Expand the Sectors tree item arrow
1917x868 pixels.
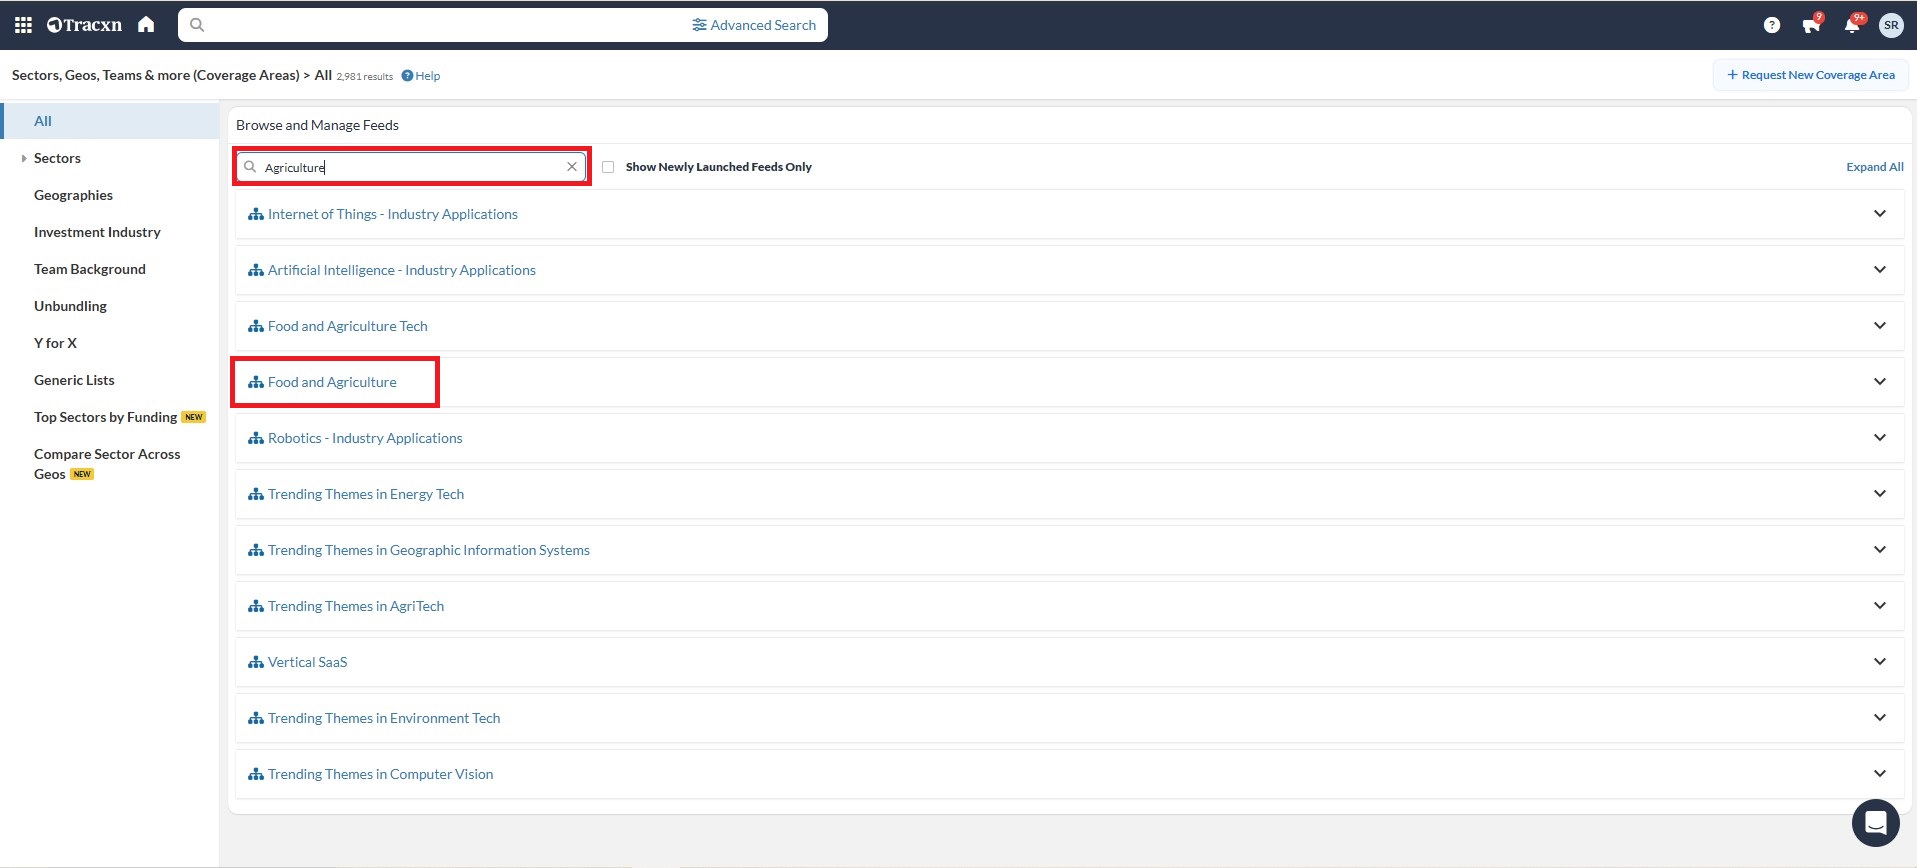click(24, 158)
